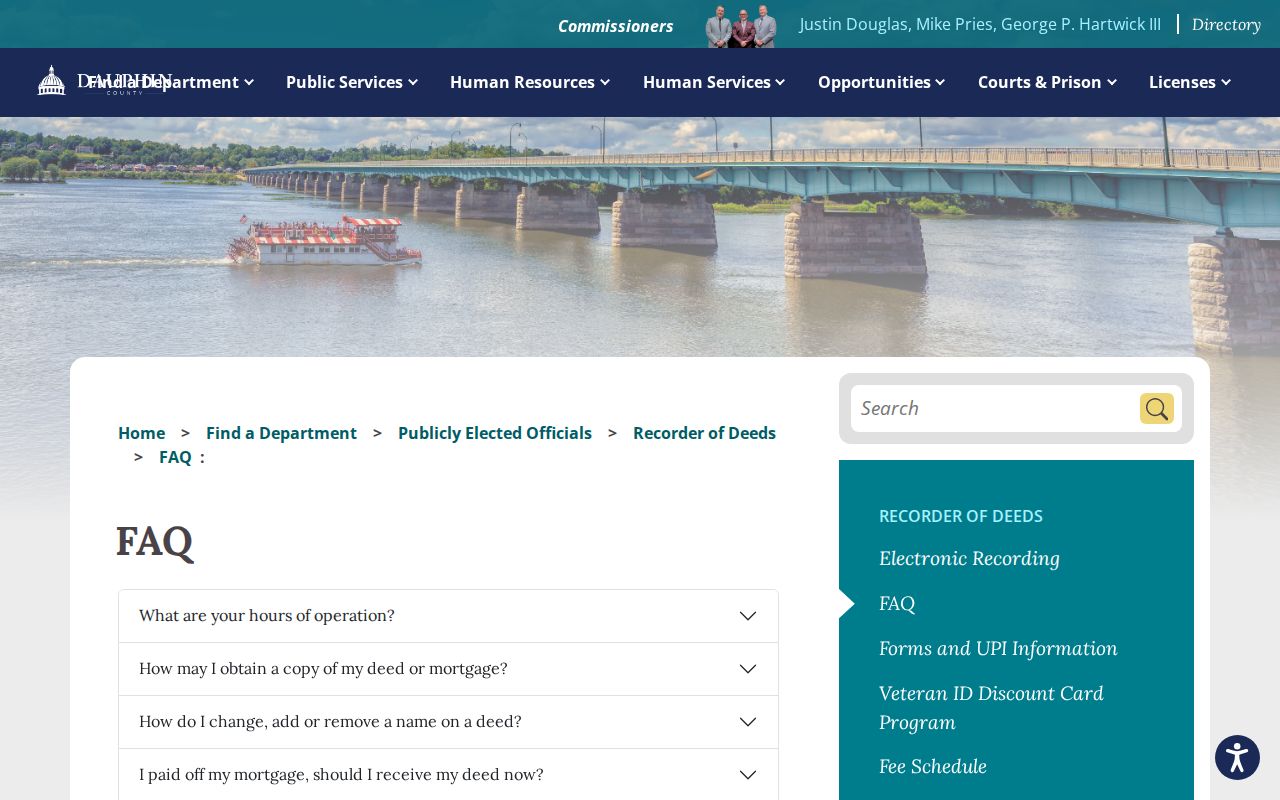
Task: Click the Commissioners link in top bar
Action: [x=615, y=26]
